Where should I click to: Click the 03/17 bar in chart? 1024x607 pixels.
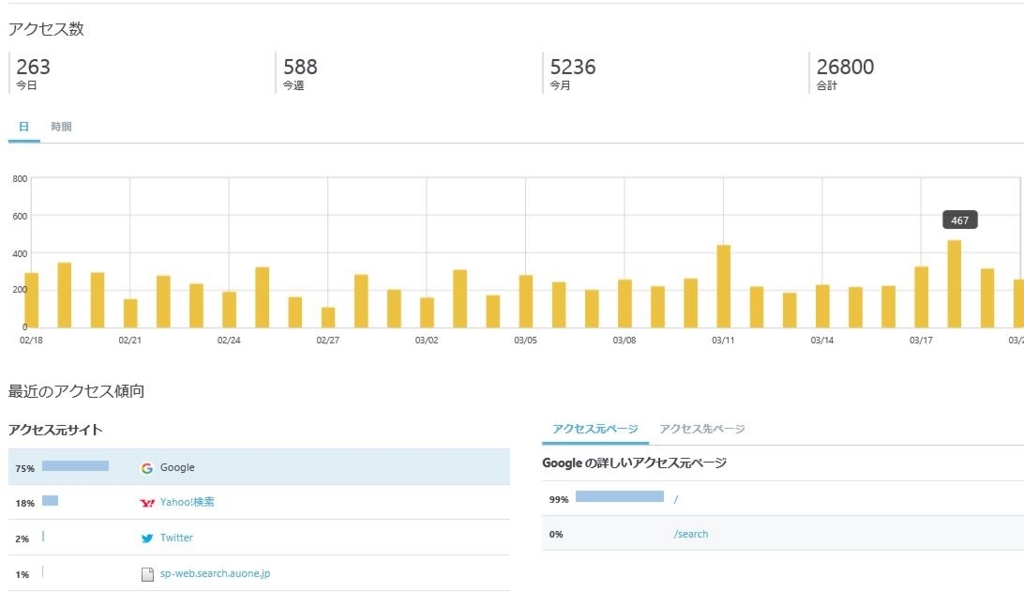[921, 297]
